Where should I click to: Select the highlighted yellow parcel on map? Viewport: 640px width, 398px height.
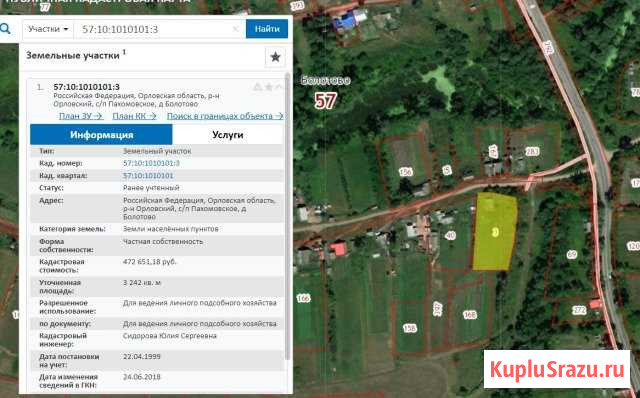point(495,231)
